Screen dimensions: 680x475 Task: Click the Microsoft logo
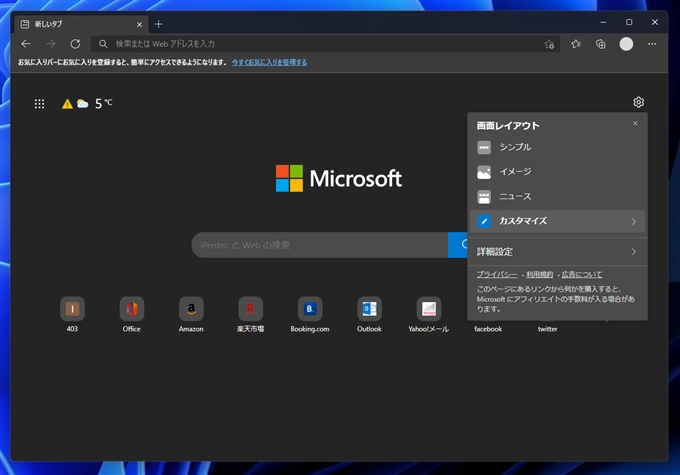(x=339, y=178)
